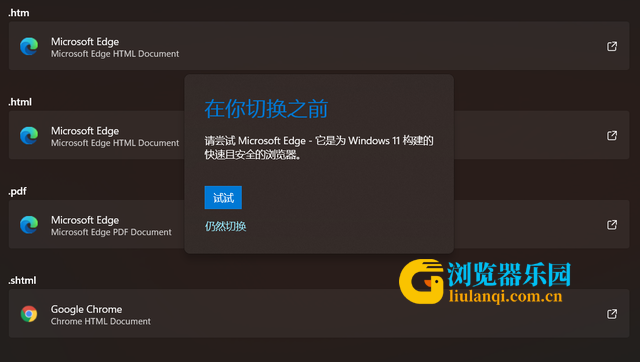640x362 pixels.
Task: Open external-link icon for .pdf row
Action: click(x=612, y=224)
